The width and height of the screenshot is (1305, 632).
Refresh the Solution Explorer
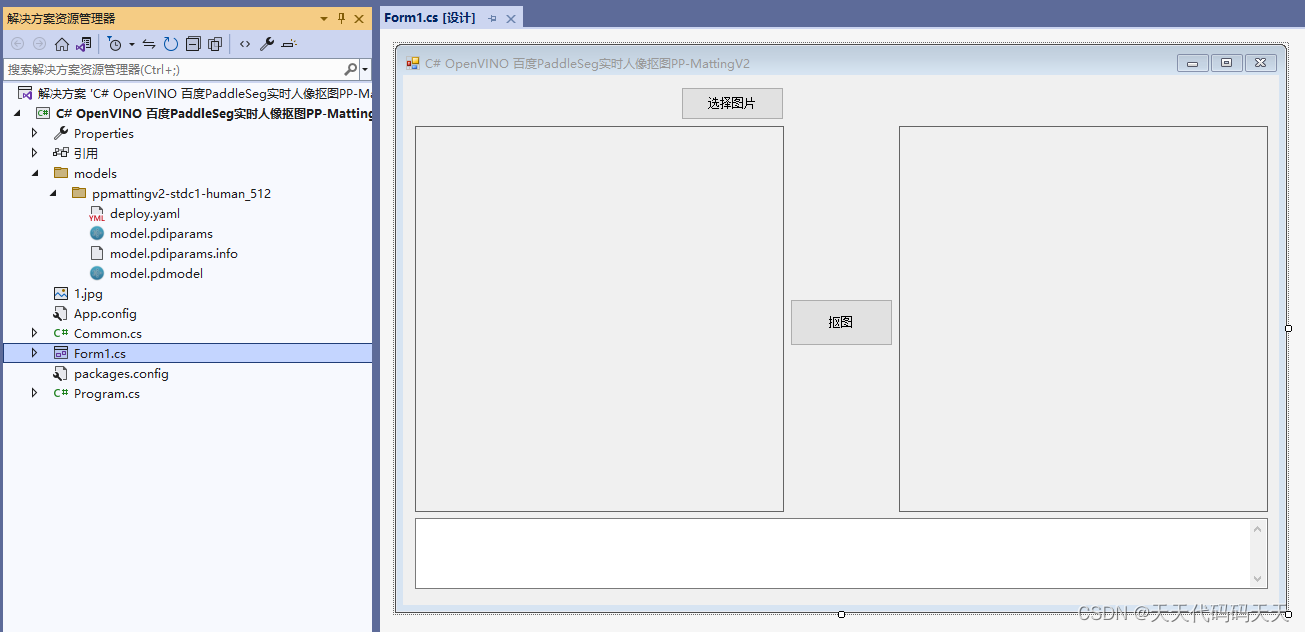click(x=171, y=44)
